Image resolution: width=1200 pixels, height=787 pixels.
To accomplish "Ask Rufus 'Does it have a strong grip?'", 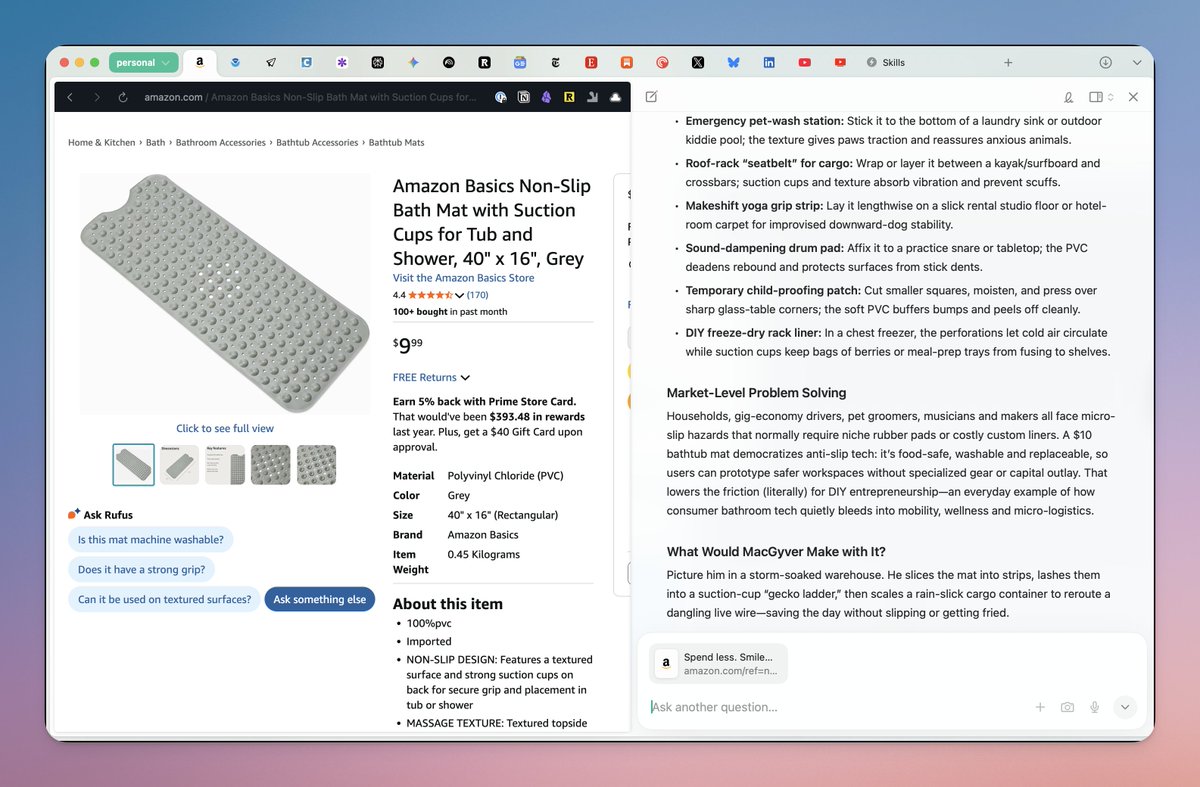I will [142, 570].
